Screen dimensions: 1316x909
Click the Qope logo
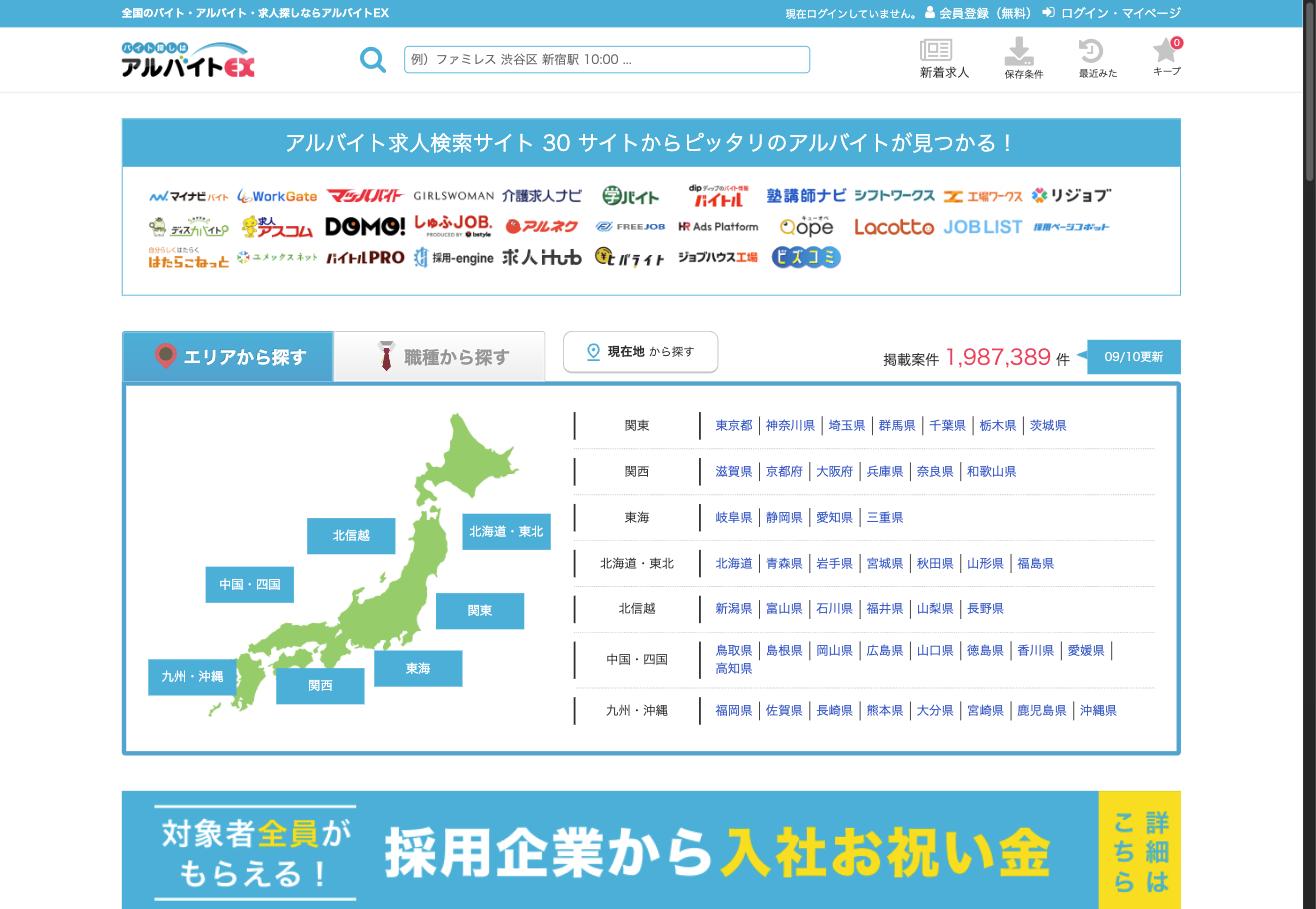click(x=806, y=226)
